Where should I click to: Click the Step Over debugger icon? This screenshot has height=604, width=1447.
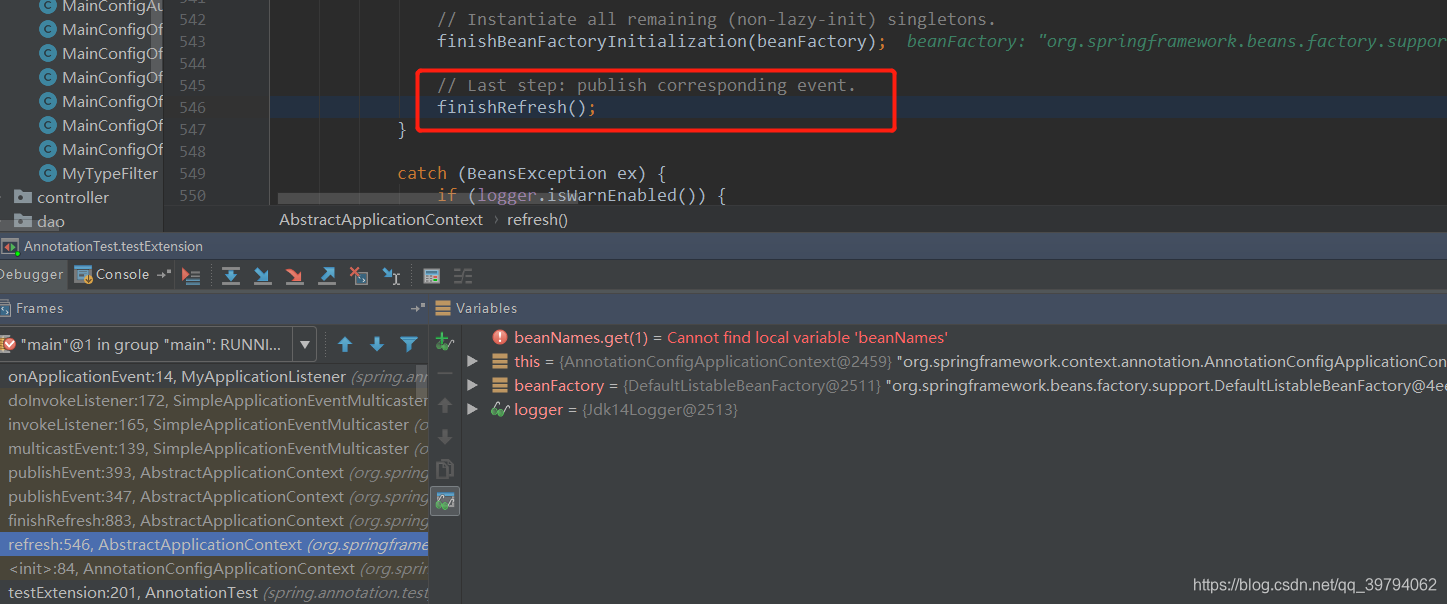coord(230,276)
